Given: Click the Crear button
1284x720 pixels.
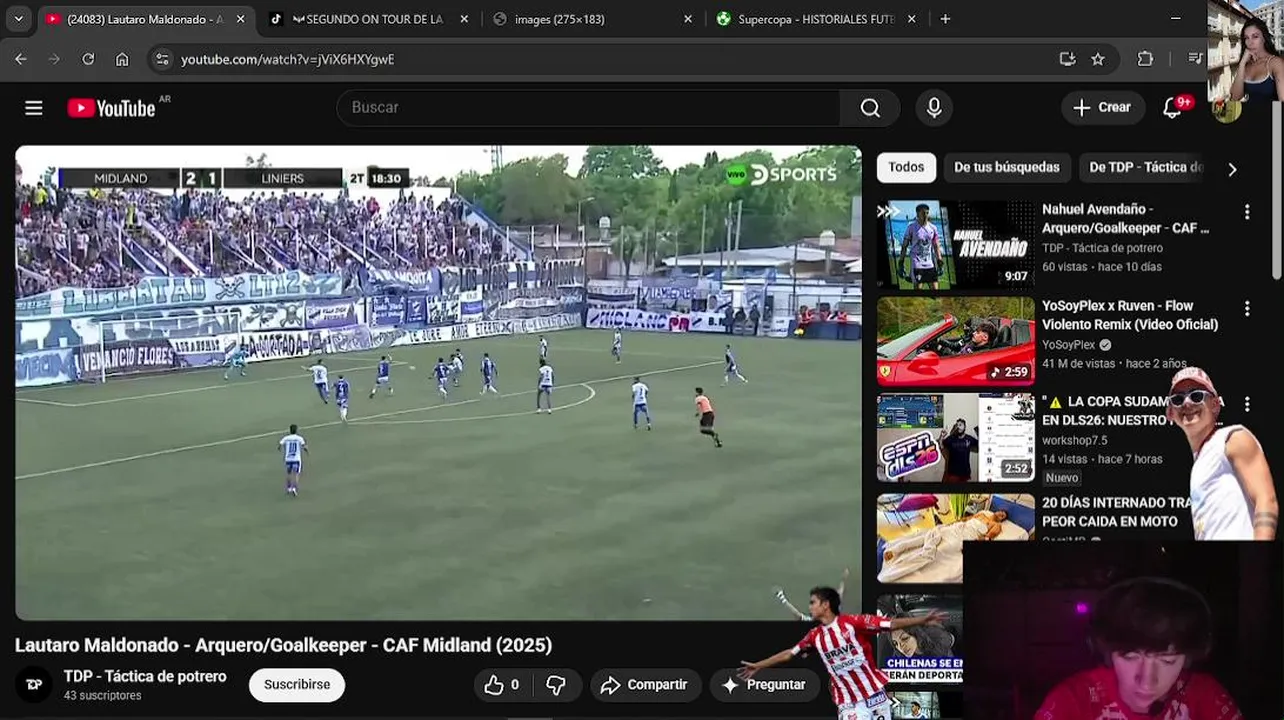Looking at the screenshot, I should tap(1102, 108).
